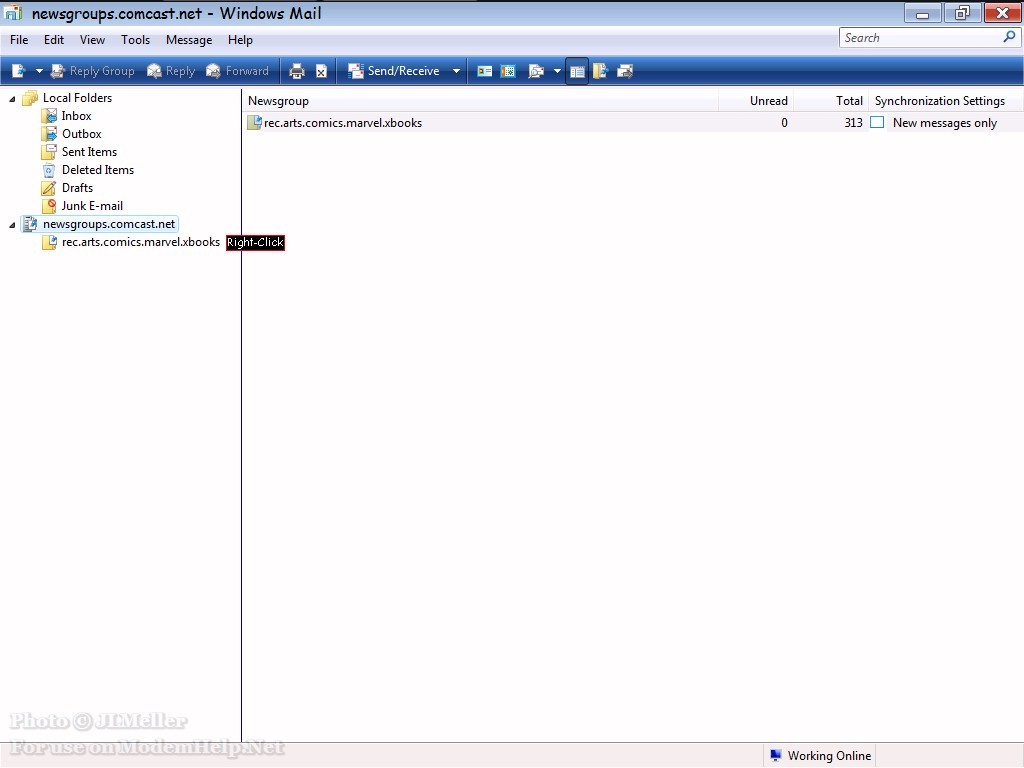The height and width of the screenshot is (768, 1024).
Task: Click the Find toolbar icon
Action: 536,71
